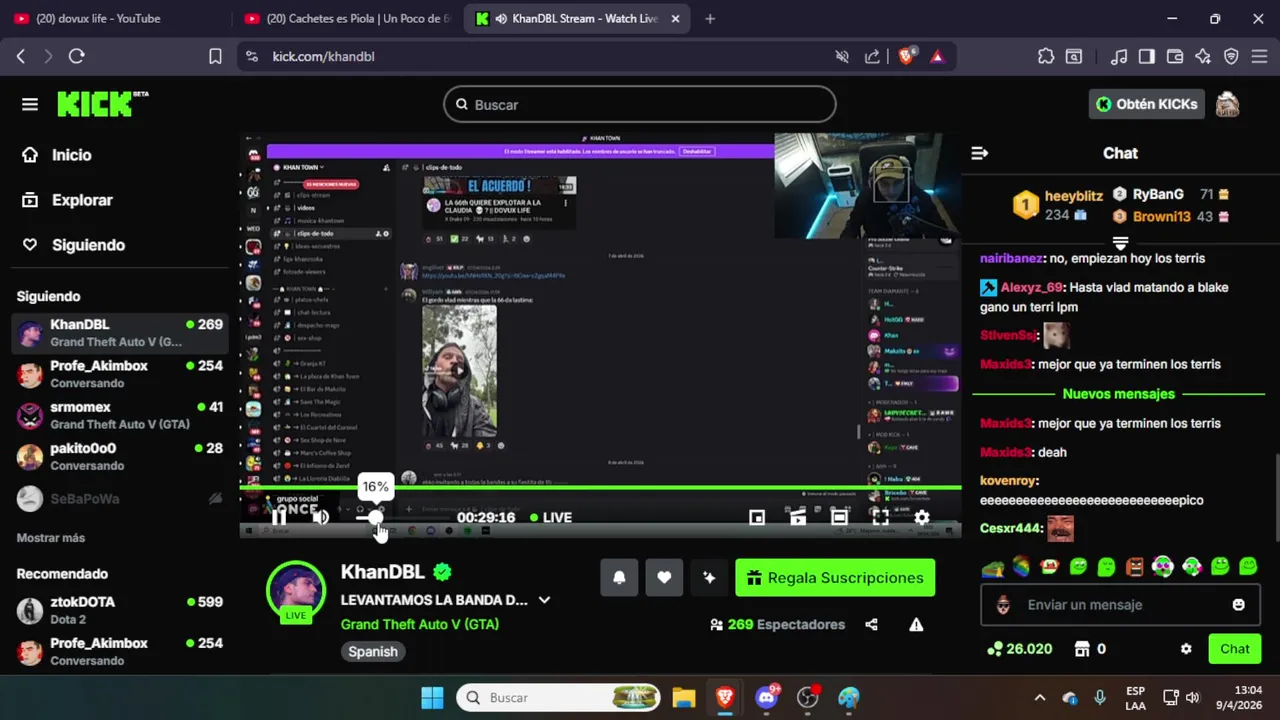This screenshot has height=720, width=1280.
Task: Click Regala Suscripciones button
Action: click(835, 578)
